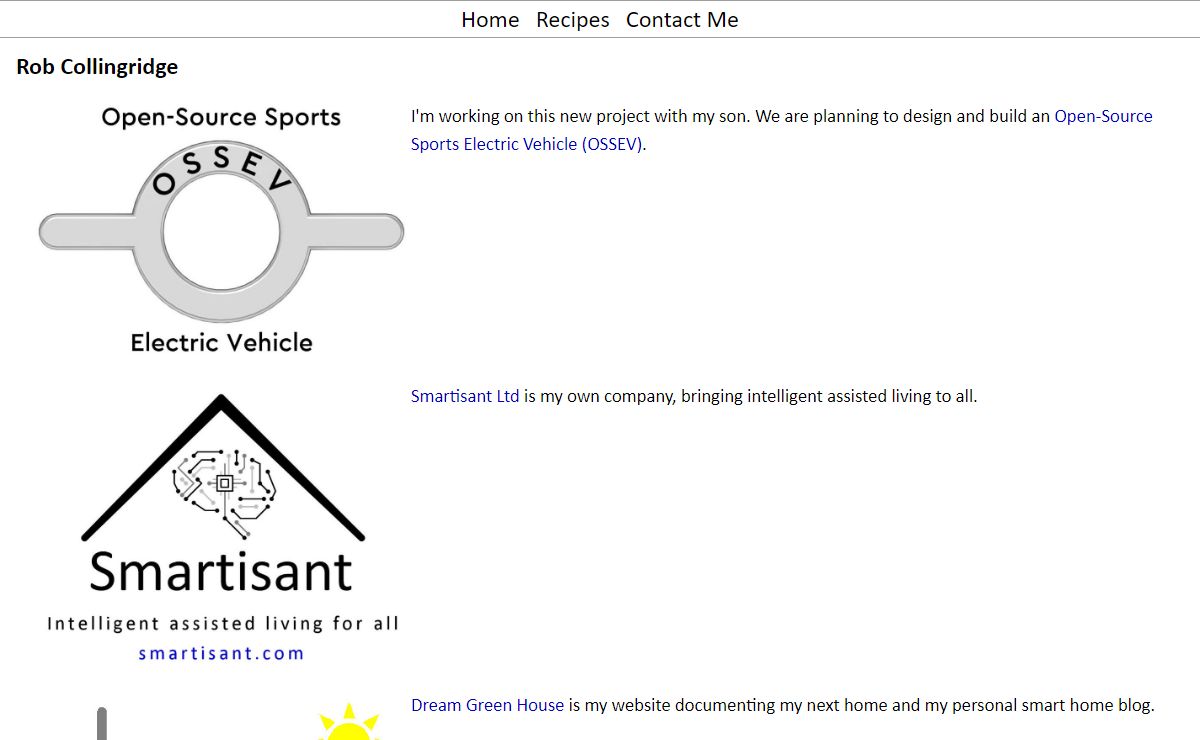Visit the Smartisant Ltd link
The width and height of the screenshot is (1200, 740).
coord(465,396)
